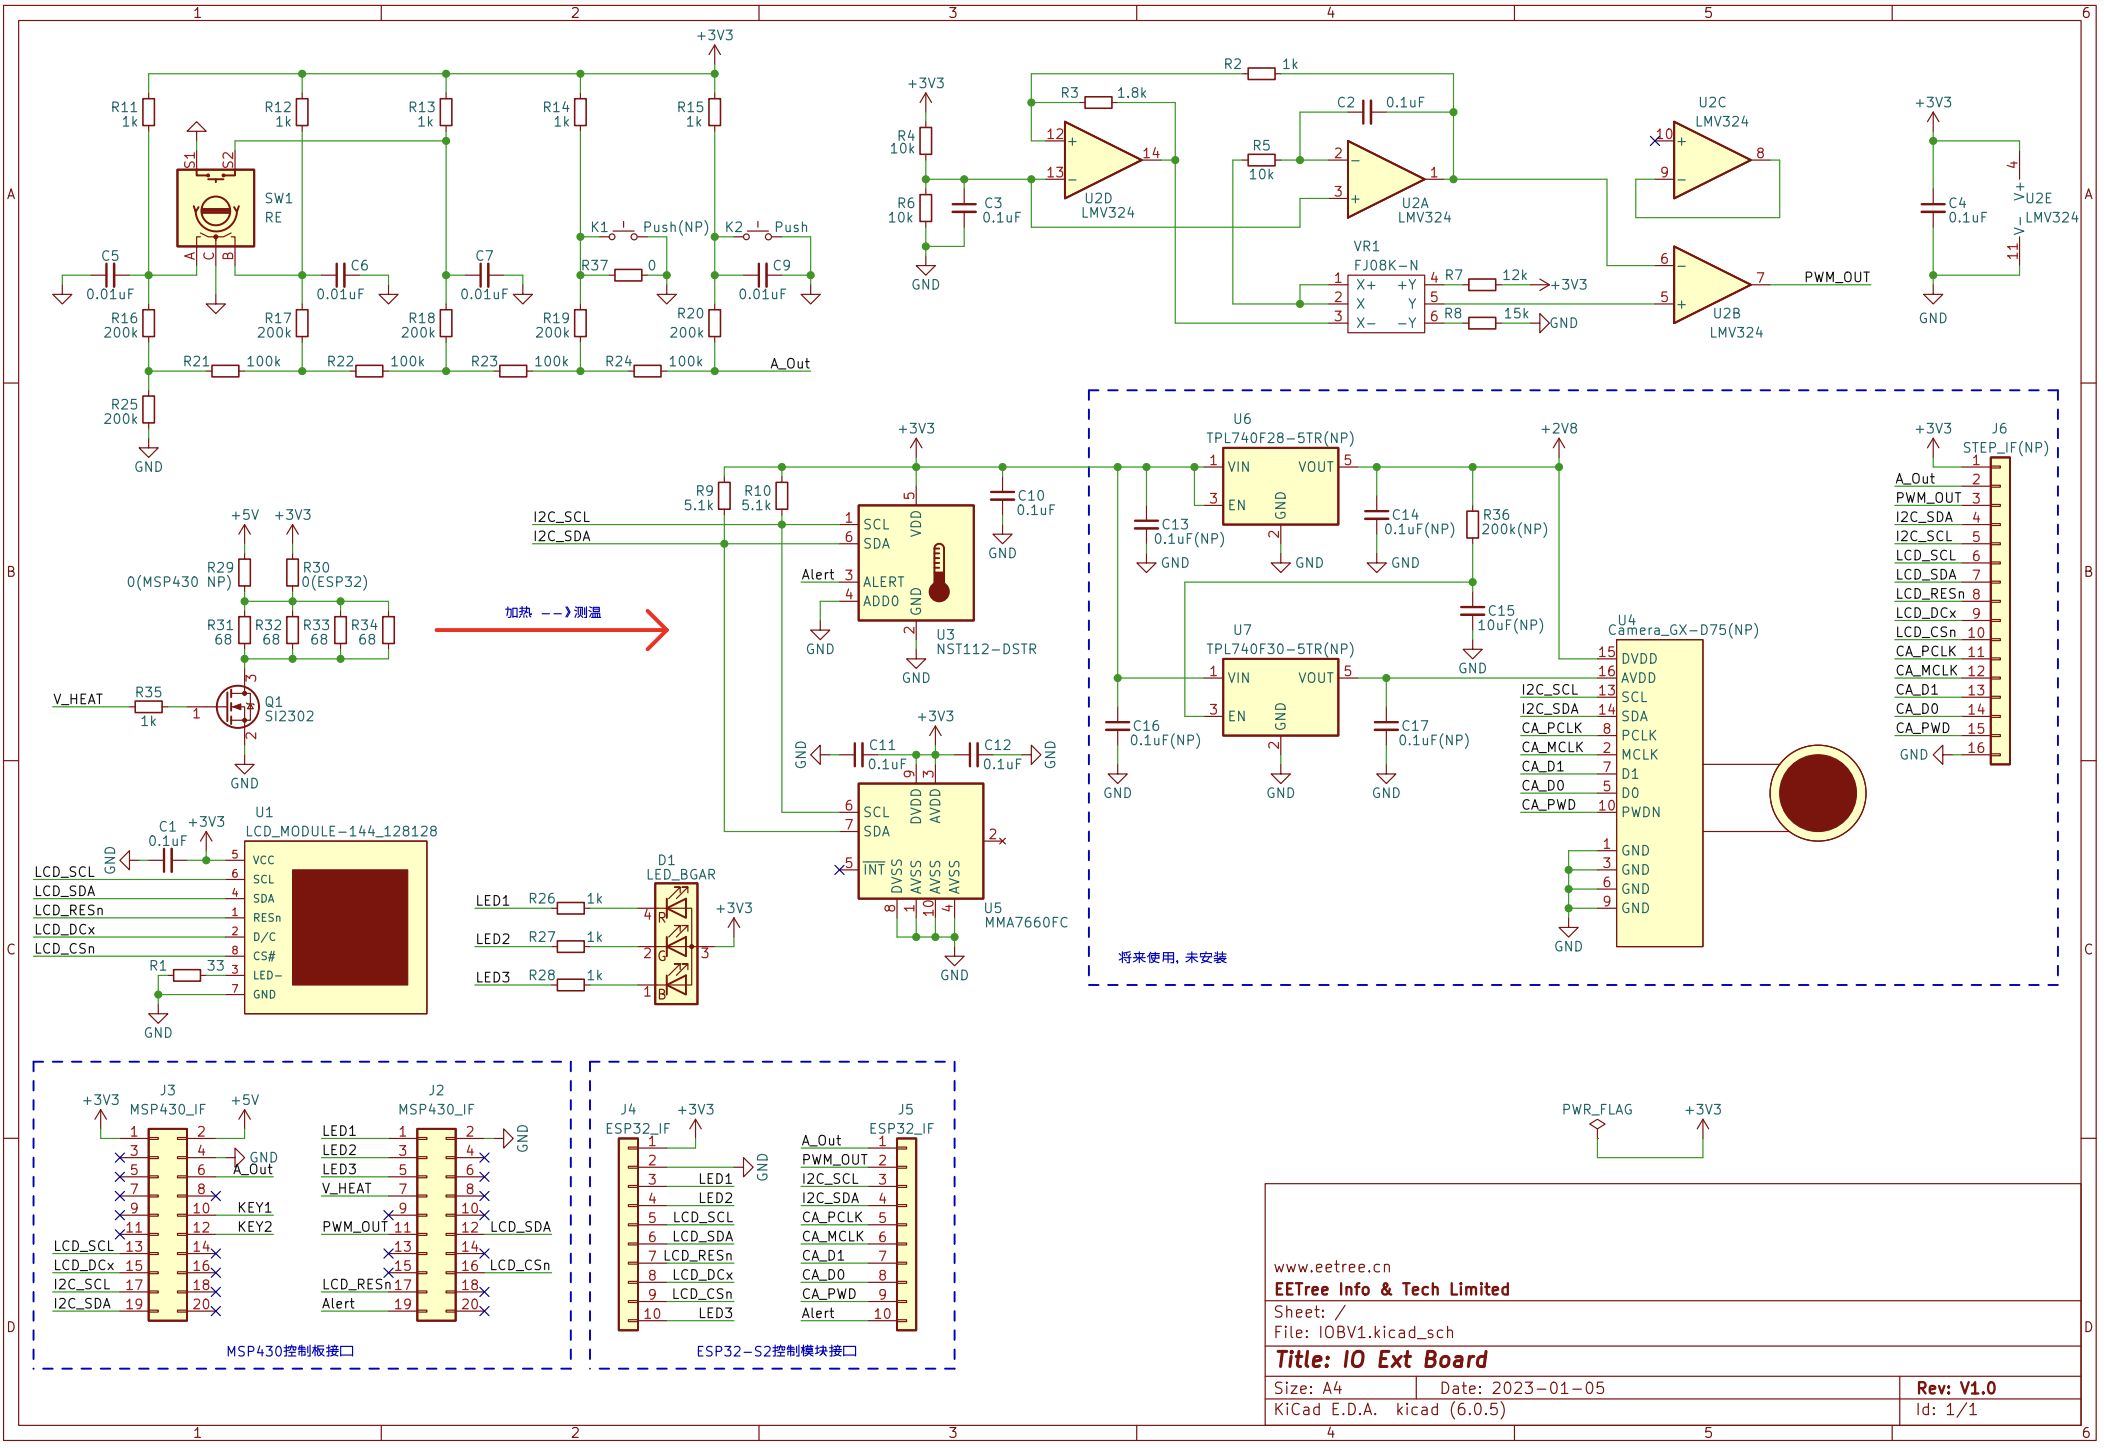Select resistor R8 15k symbol
The height and width of the screenshot is (1448, 2104).
coord(1482,323)
